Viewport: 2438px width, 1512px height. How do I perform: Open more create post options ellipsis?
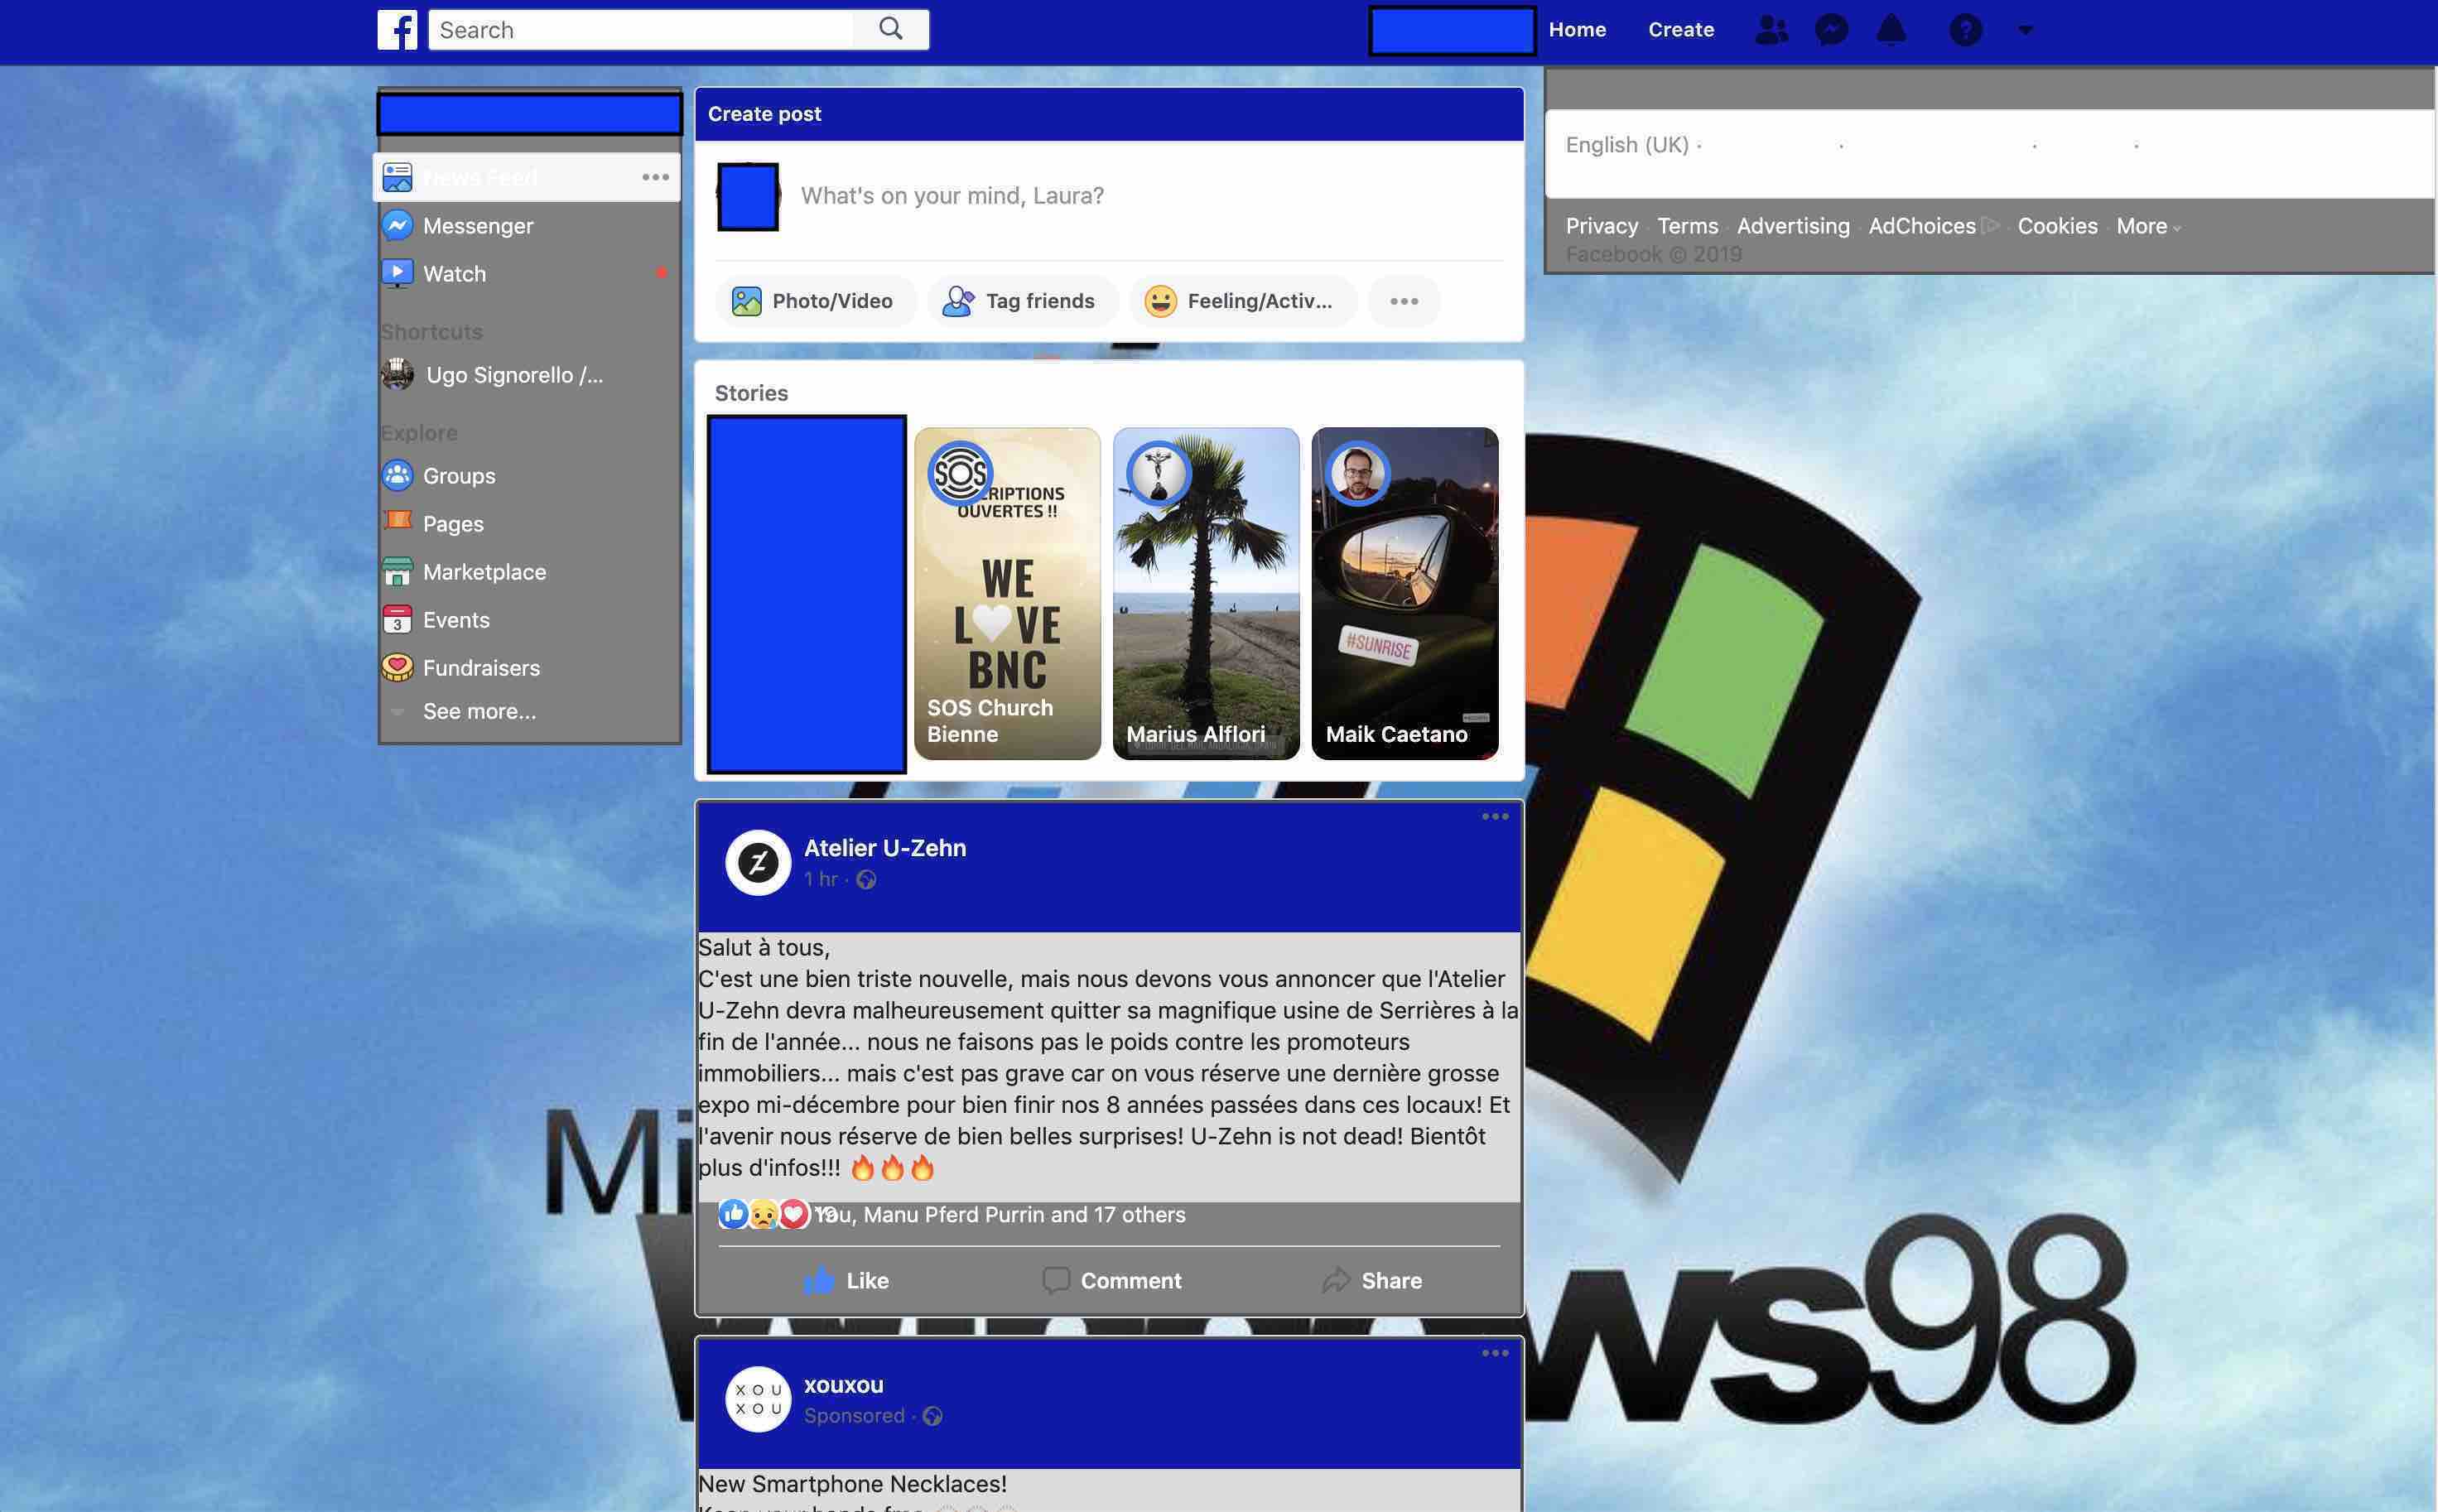pos(1404,301)
